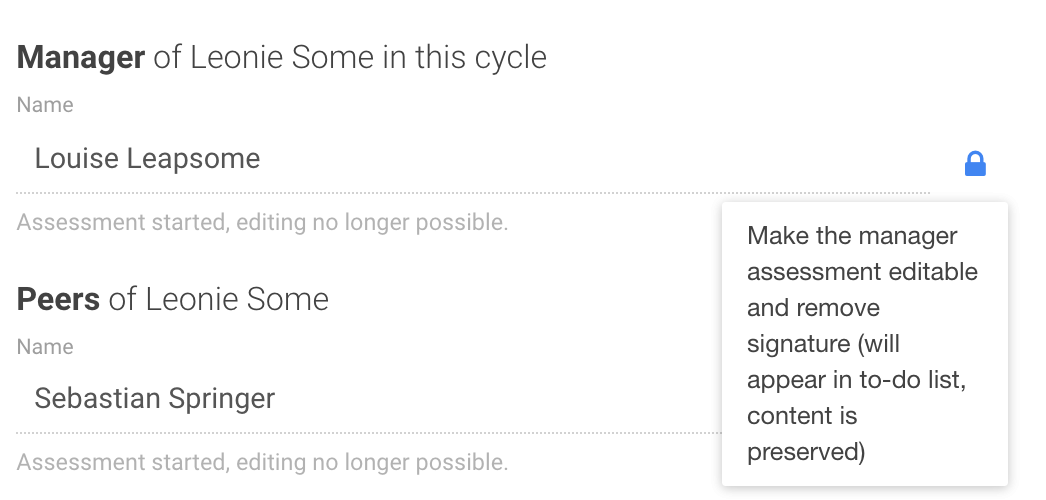Click 'Leonie Some' in the Peers heading

(x=237, y=299)
